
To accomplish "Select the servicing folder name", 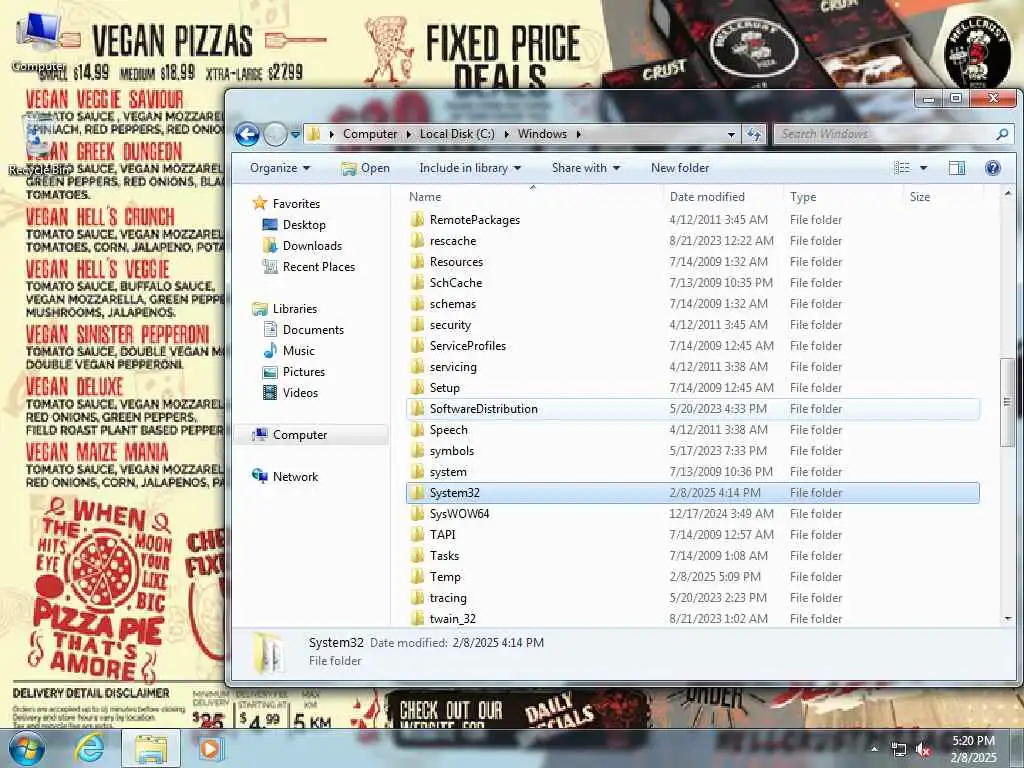I will 453,367.
